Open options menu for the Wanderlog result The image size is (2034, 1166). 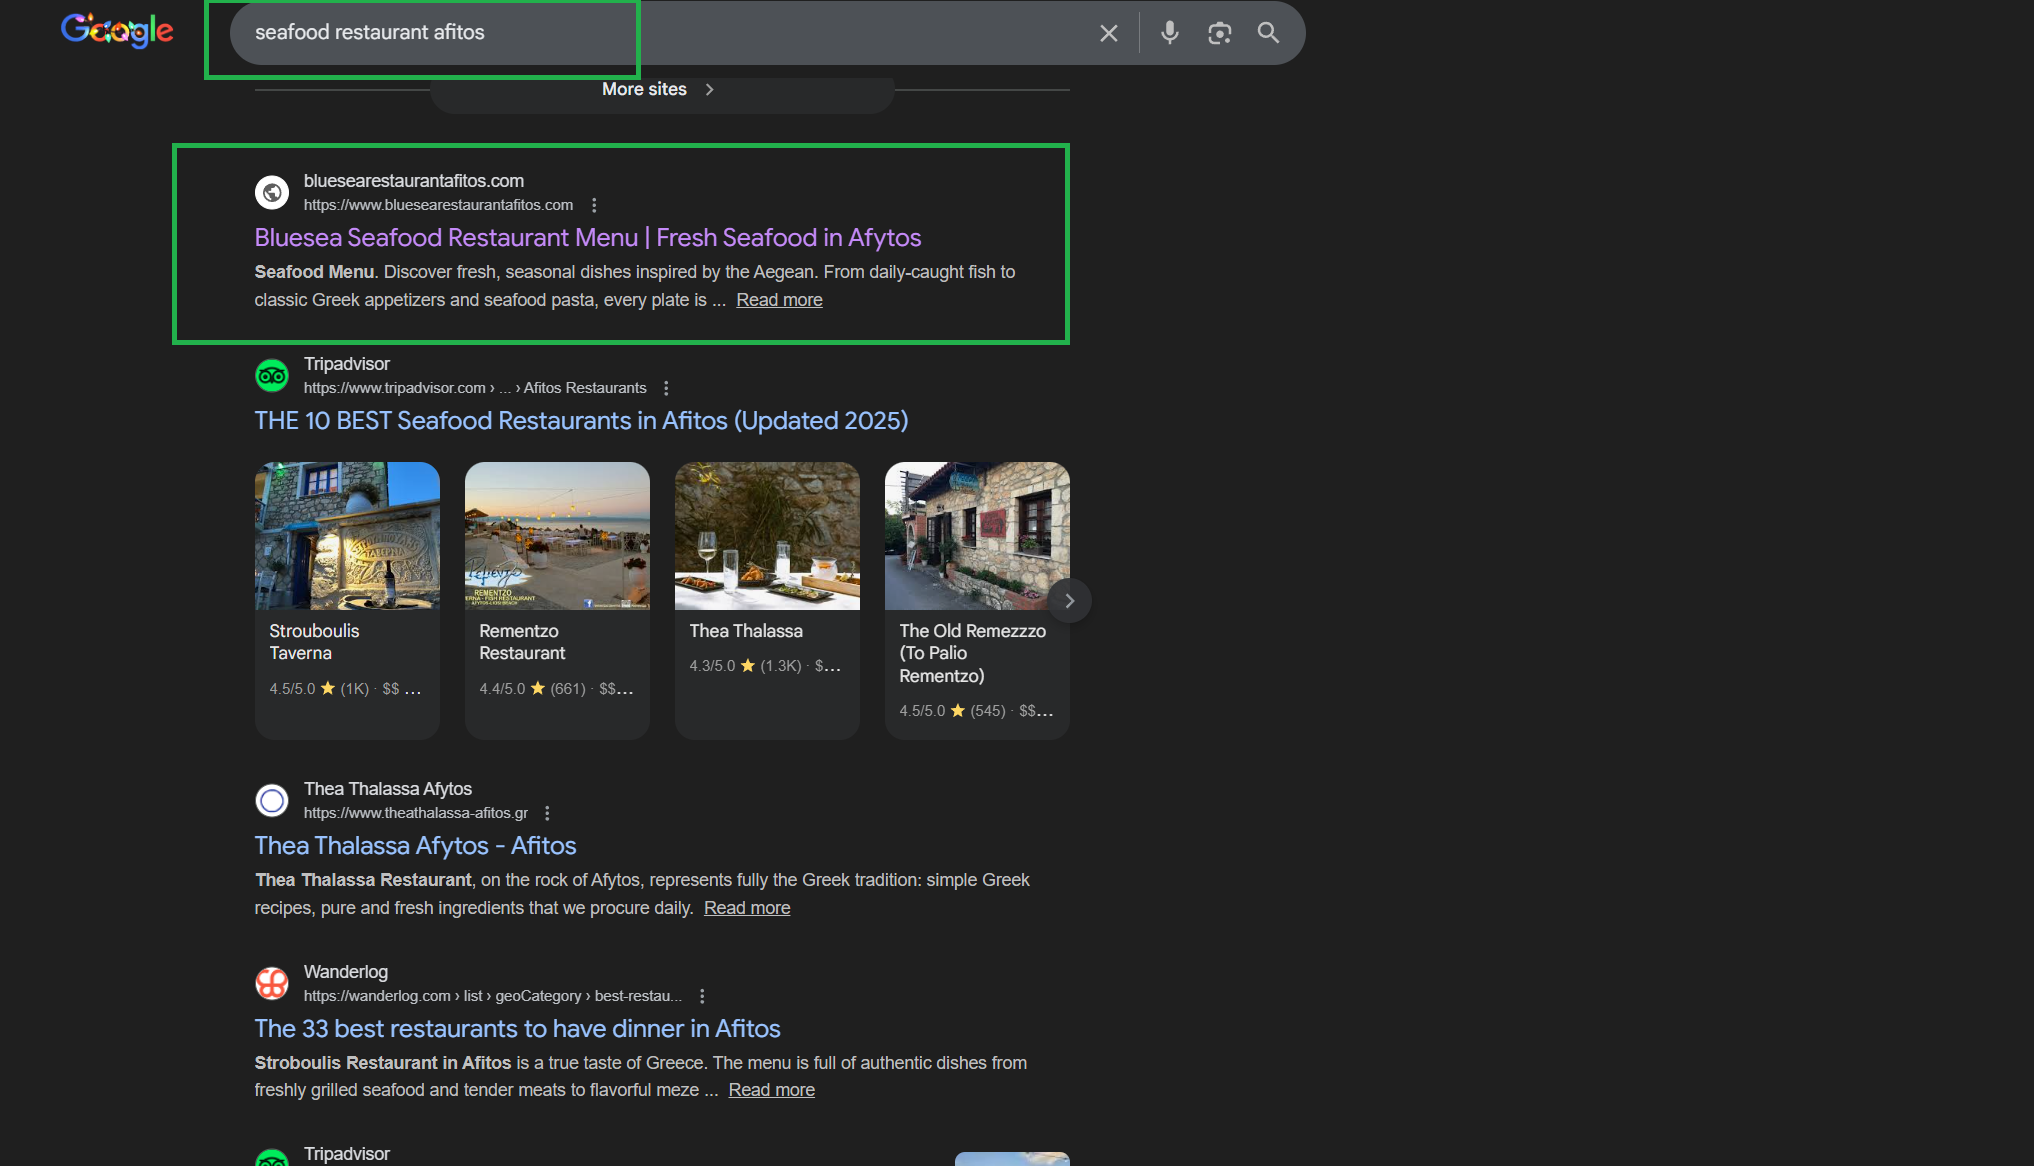click(x=701, y=996)
